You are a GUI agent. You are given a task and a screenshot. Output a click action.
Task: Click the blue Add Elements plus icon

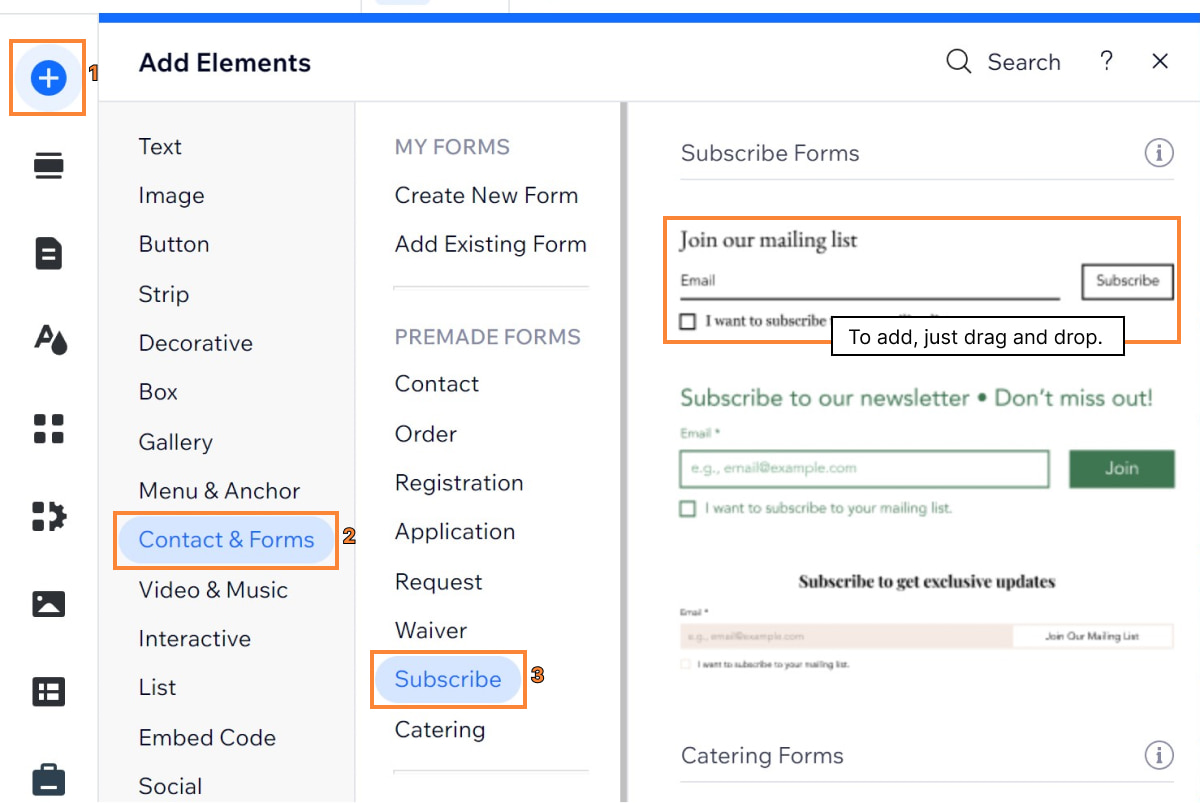(48, 77)
